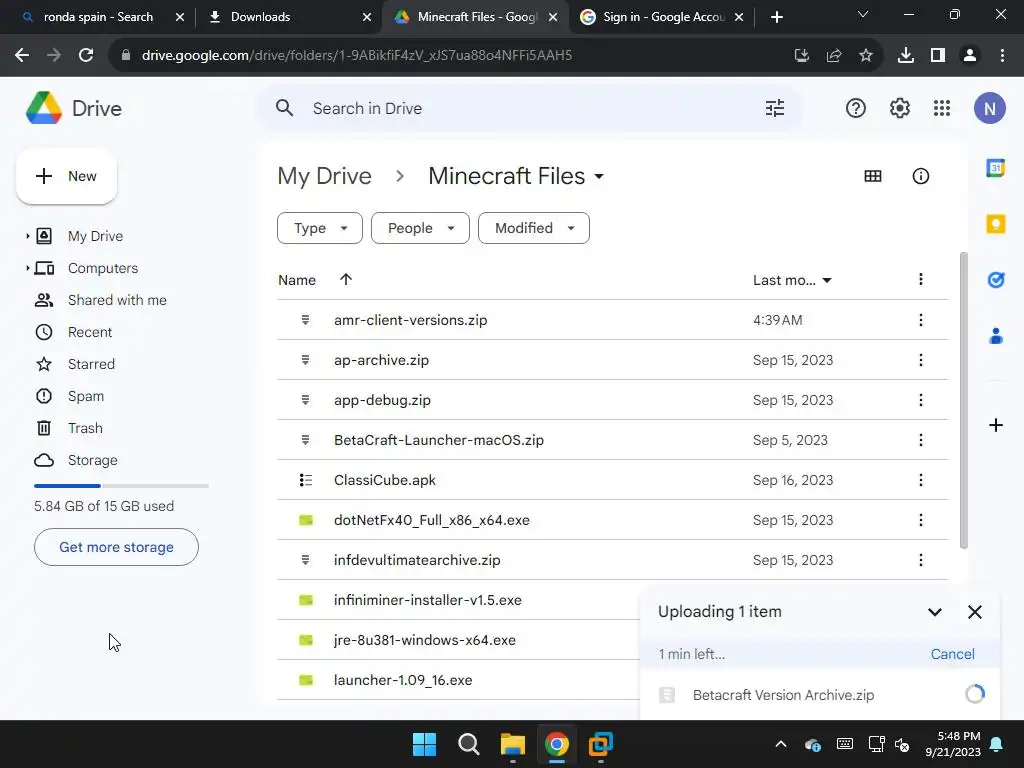This screenshot has height=768, width=1024.
Task: Share this page from address bar
Action: click(x=833, y=56)
